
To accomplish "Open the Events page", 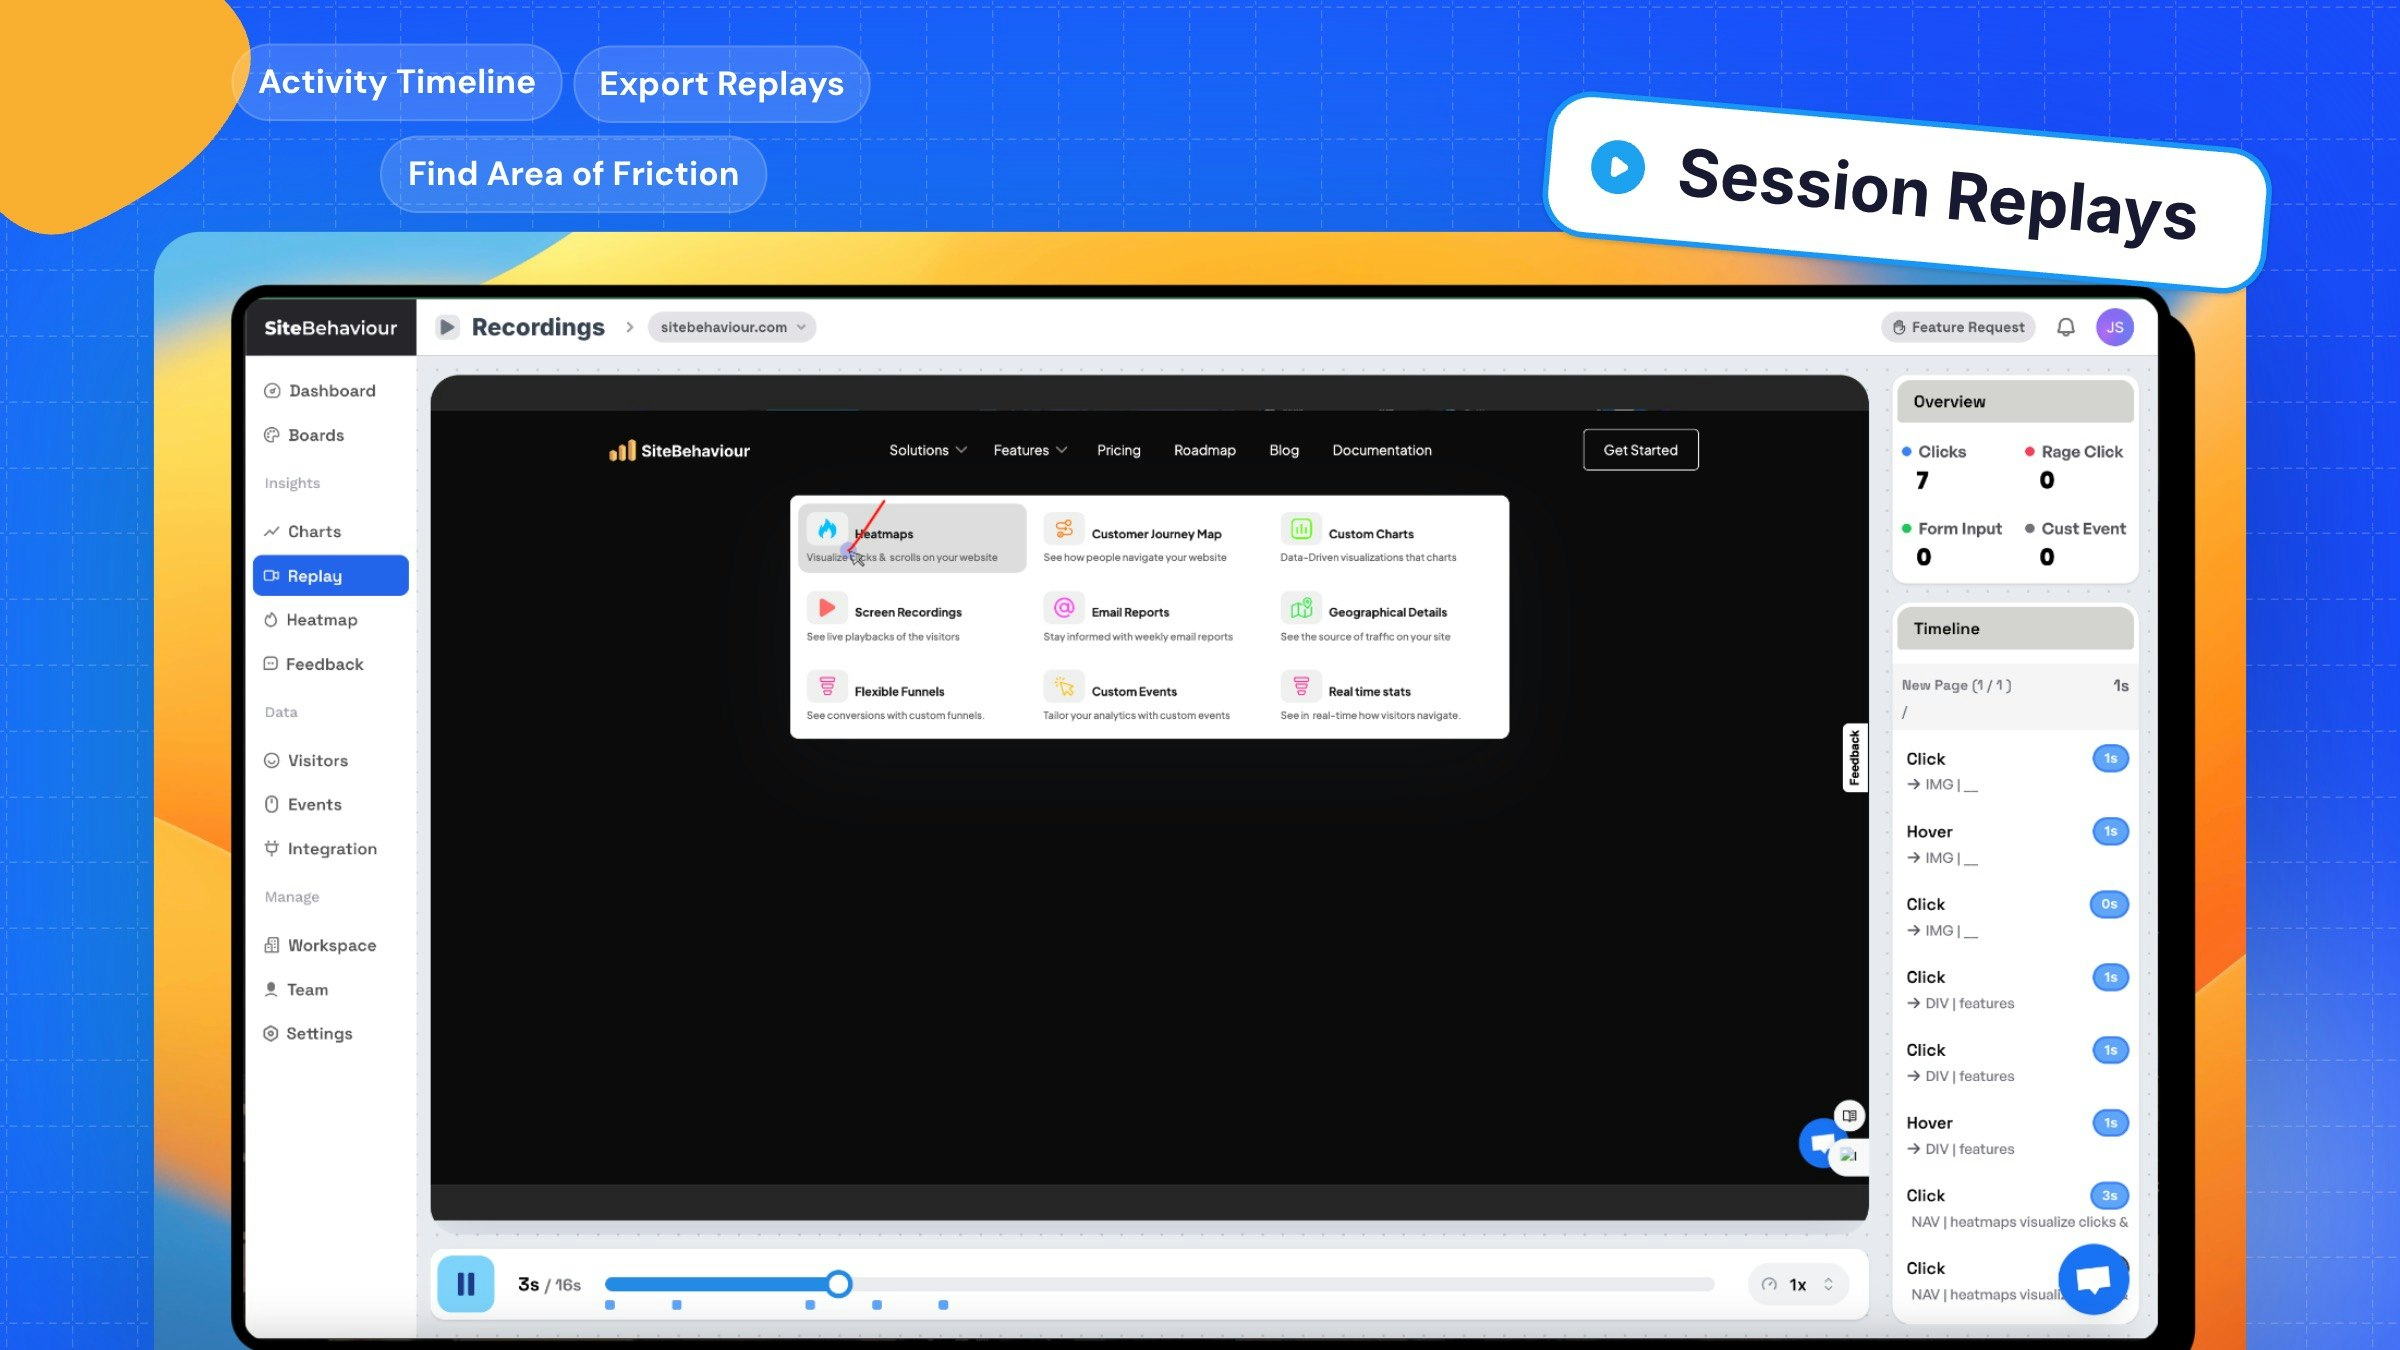I will (x=330, y=804).
